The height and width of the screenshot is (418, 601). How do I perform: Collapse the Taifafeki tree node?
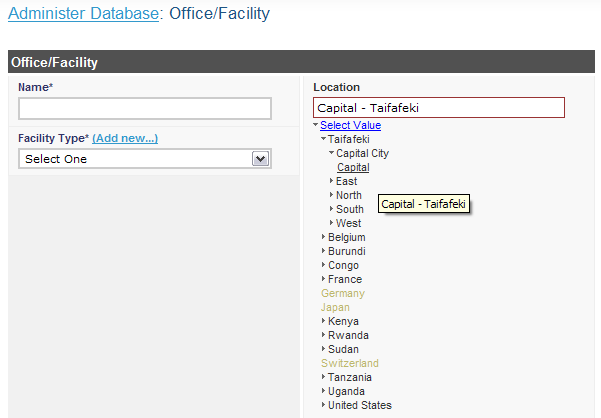click(324, 139)
